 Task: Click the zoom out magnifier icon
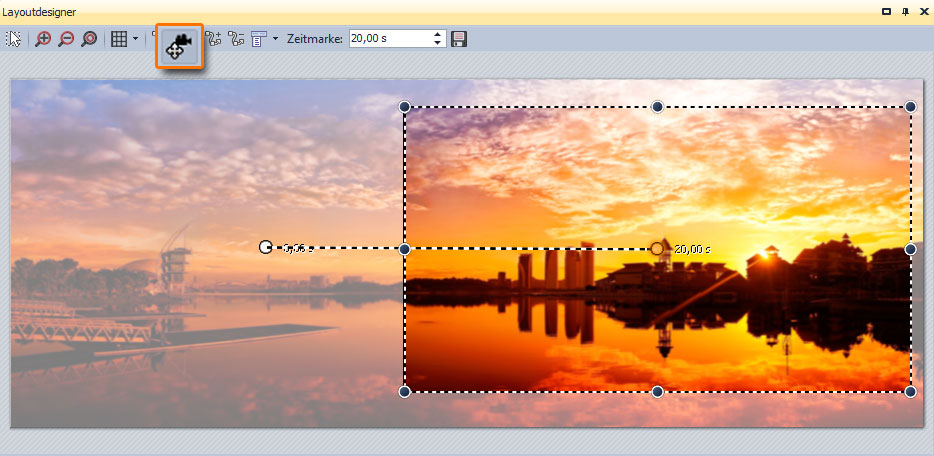pyautogui.click(x=66, y=39)
